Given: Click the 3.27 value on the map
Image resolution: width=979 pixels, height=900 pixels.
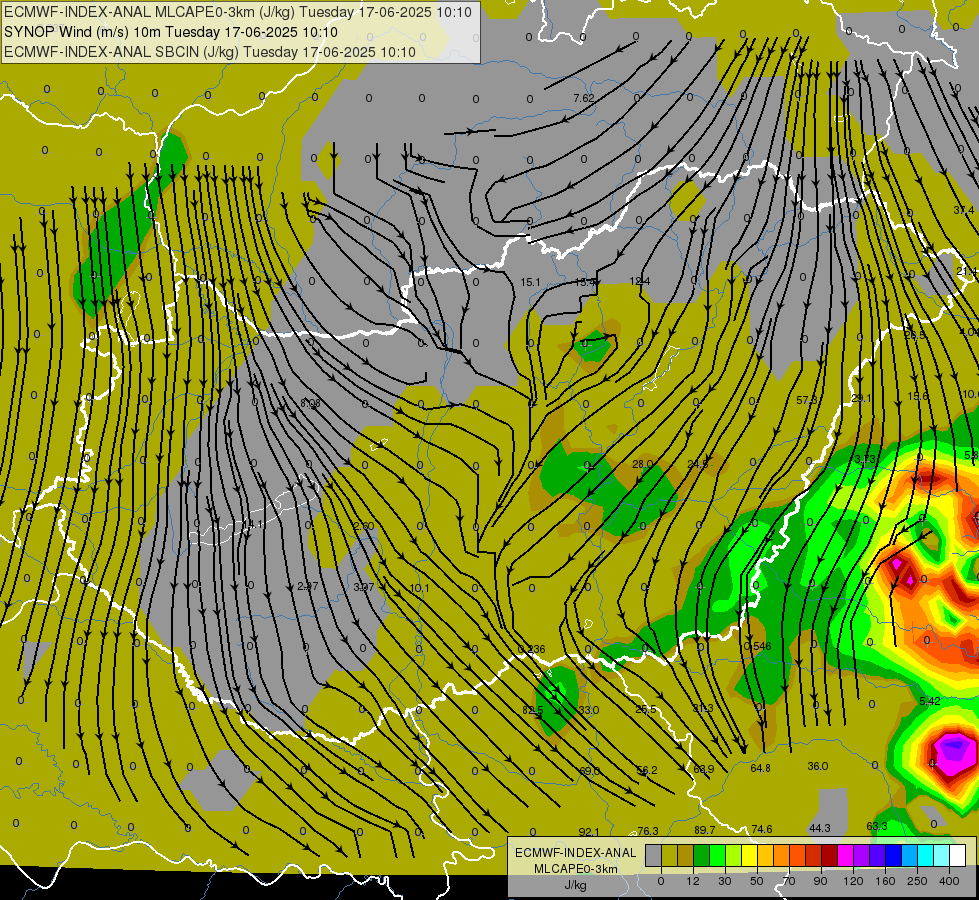Looking at the screenshot, I should 363,587.
